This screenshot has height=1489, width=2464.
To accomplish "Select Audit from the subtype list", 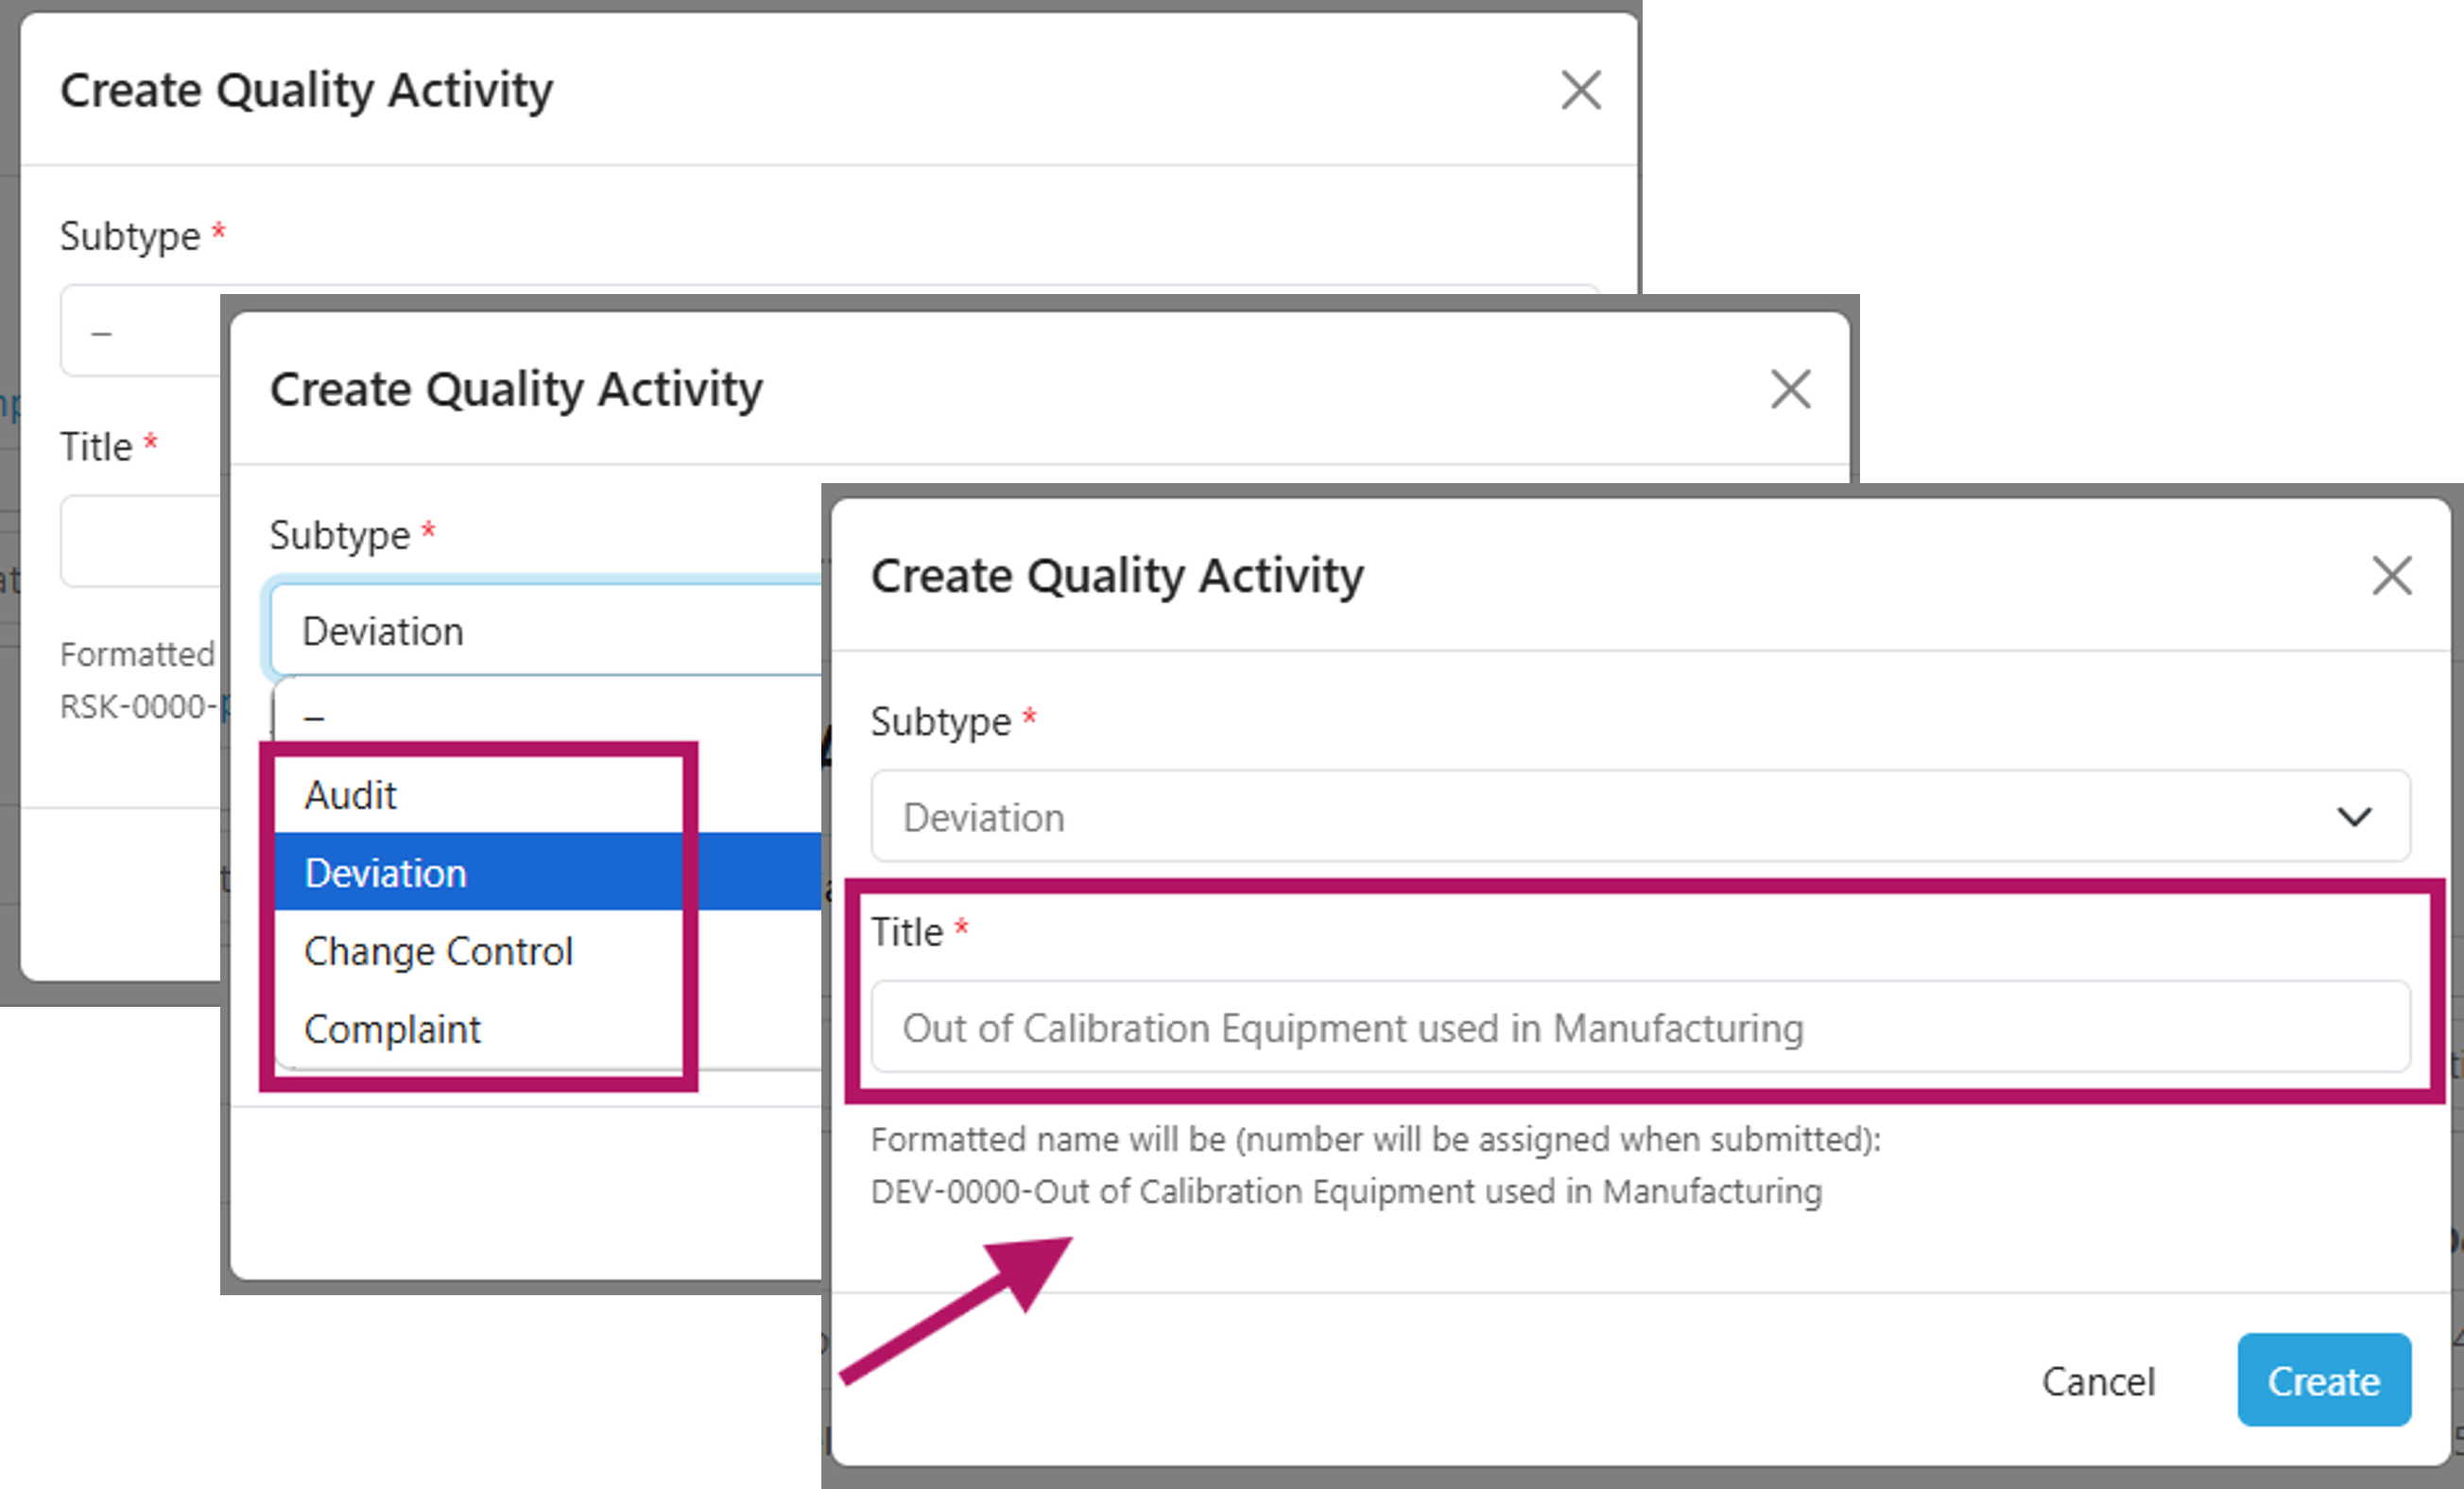I will coord(350,794).
